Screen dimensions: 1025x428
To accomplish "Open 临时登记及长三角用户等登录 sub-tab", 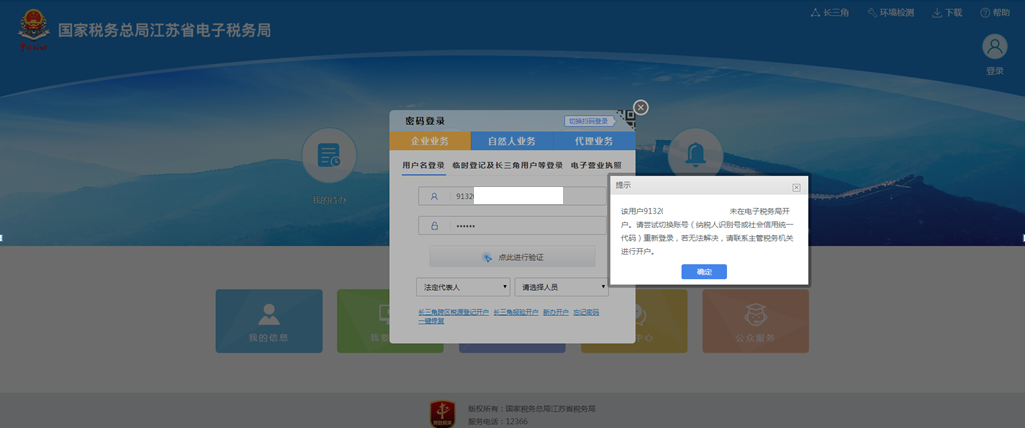I will pyautogui.click(x=507, y=166).
